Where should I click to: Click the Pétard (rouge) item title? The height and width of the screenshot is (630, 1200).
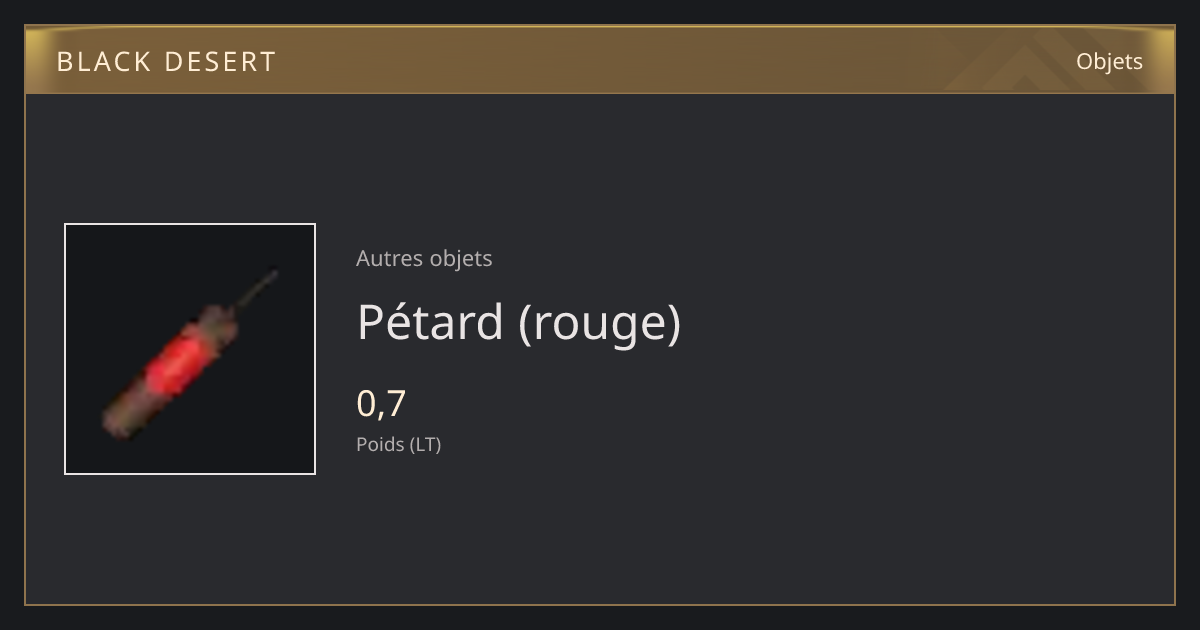tap(519, 322)
